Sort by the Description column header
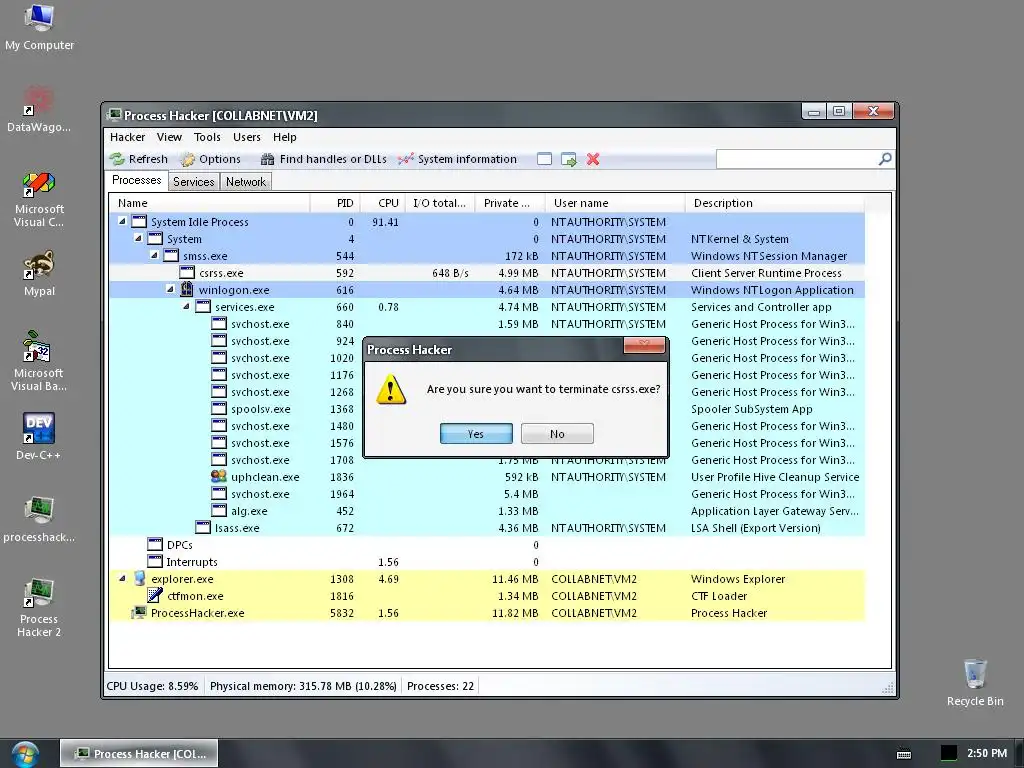This screenshot has width=1024, height=768. pos(775,203)
